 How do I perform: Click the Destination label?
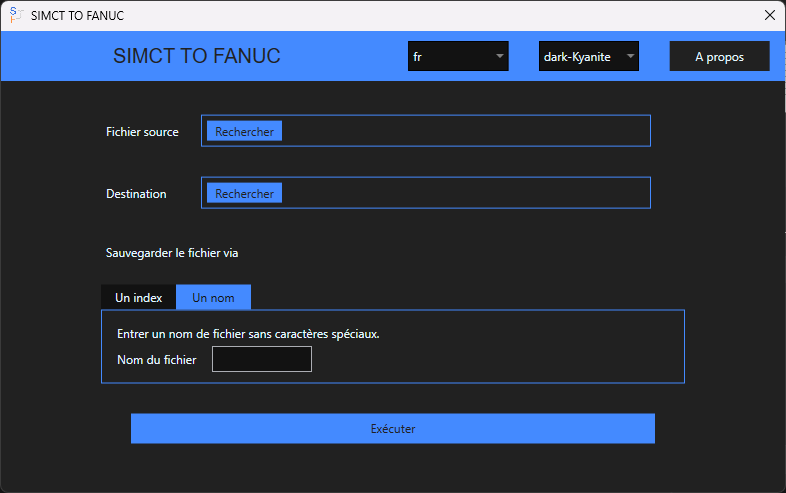tap(136, 194)
